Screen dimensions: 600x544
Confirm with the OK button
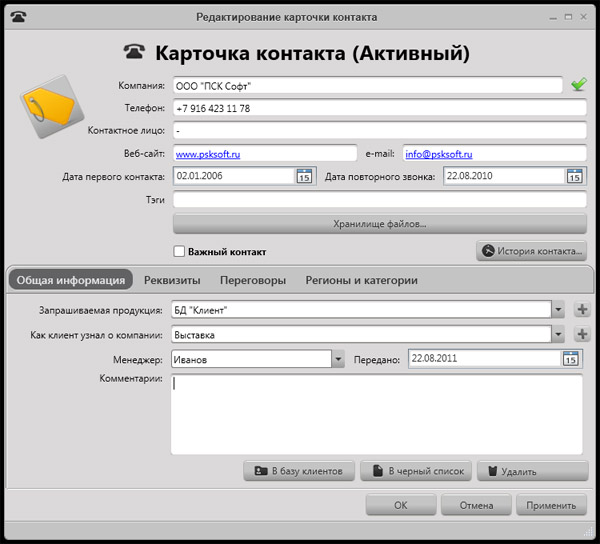click(x=401, y=505)
